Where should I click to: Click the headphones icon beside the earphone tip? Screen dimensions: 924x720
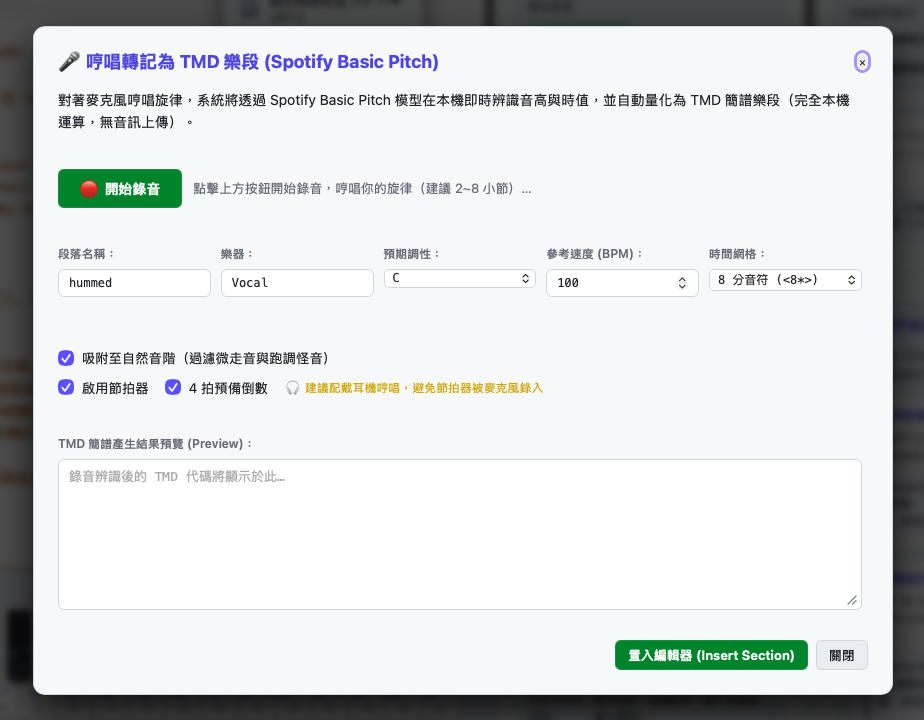[292, 388]
